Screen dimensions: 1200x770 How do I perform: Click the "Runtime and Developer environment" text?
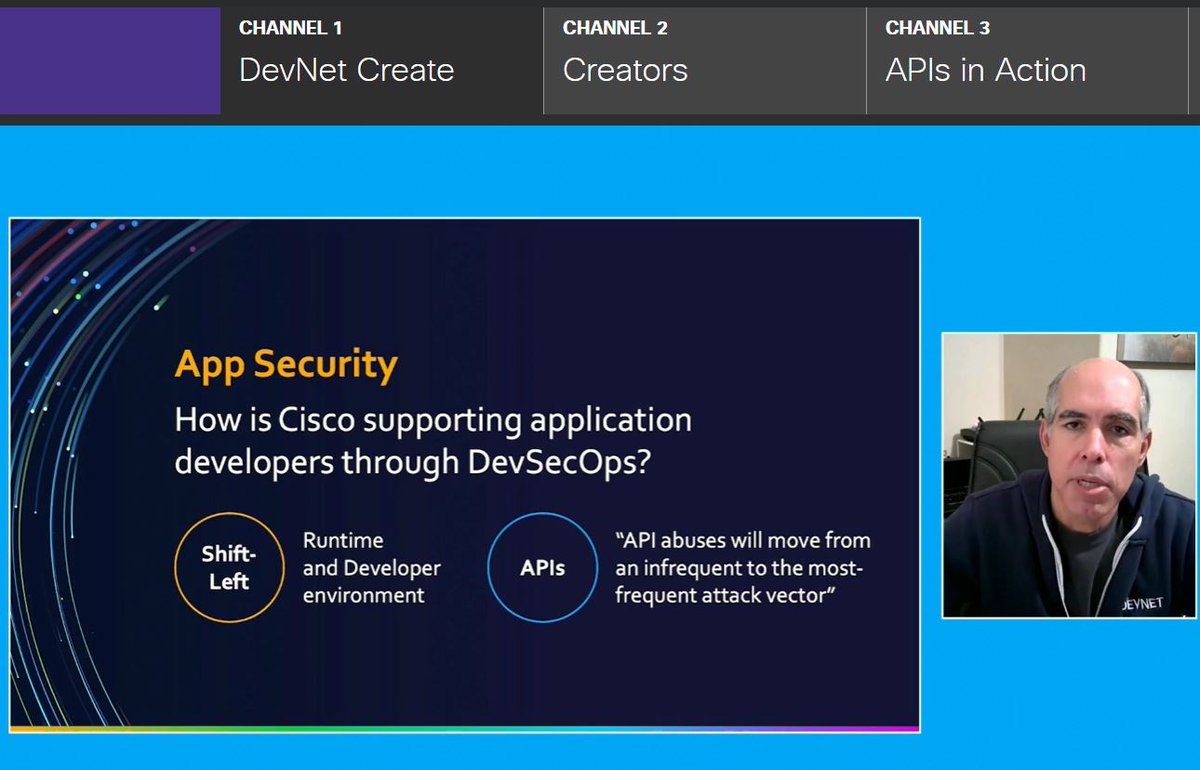tap(372, 567)
